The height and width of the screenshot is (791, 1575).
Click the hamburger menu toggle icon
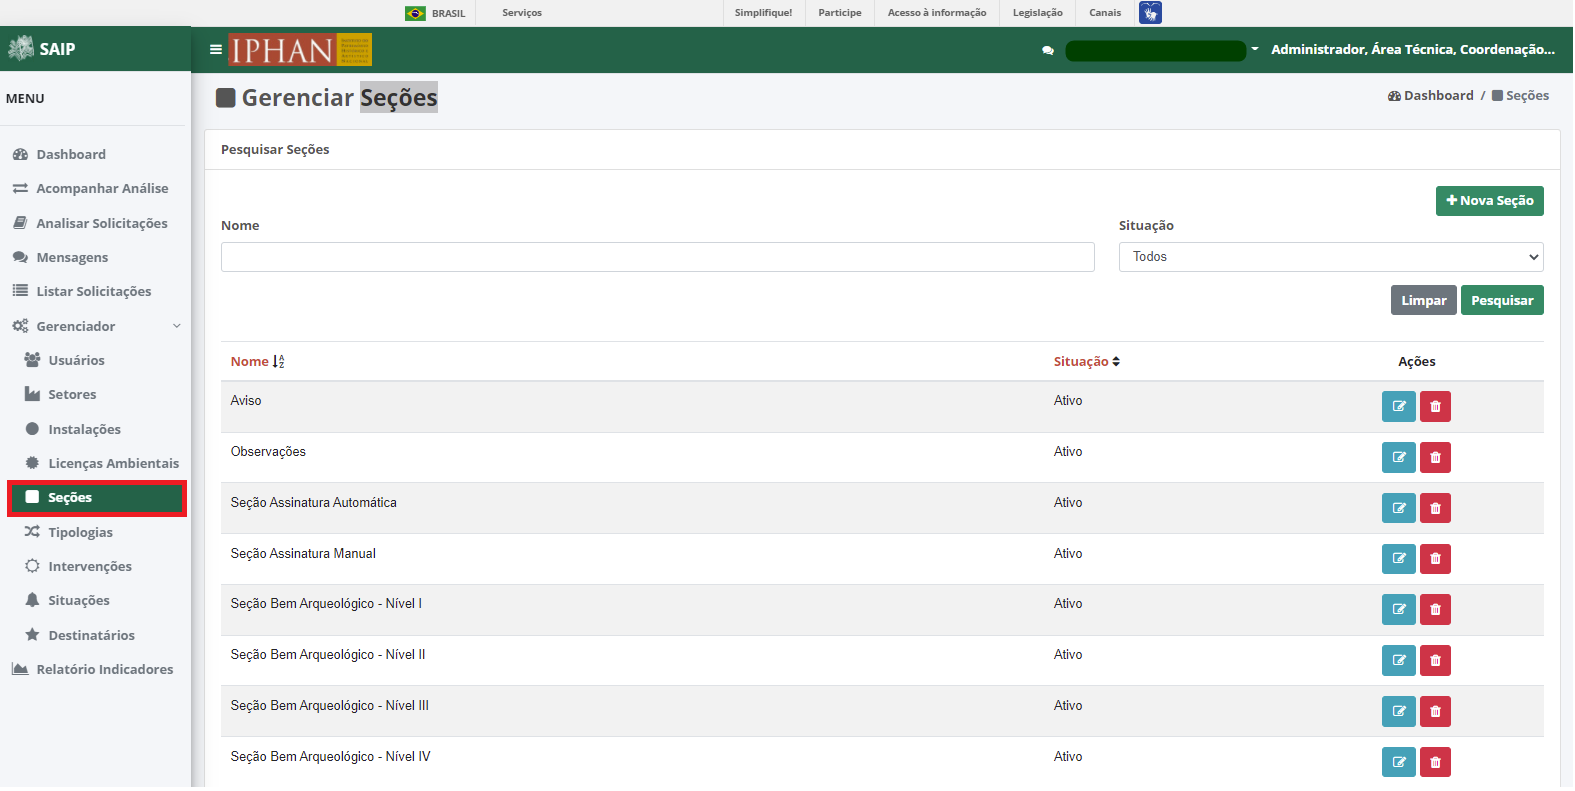[x=215, y=49]
